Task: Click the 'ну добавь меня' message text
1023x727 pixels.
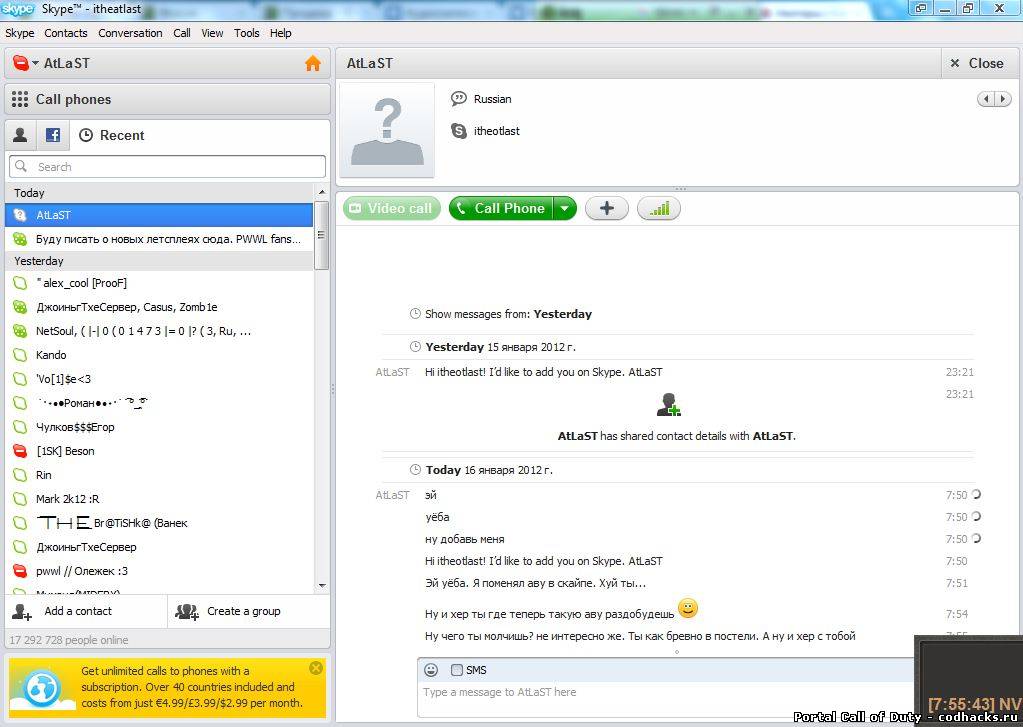Action: 465,539
